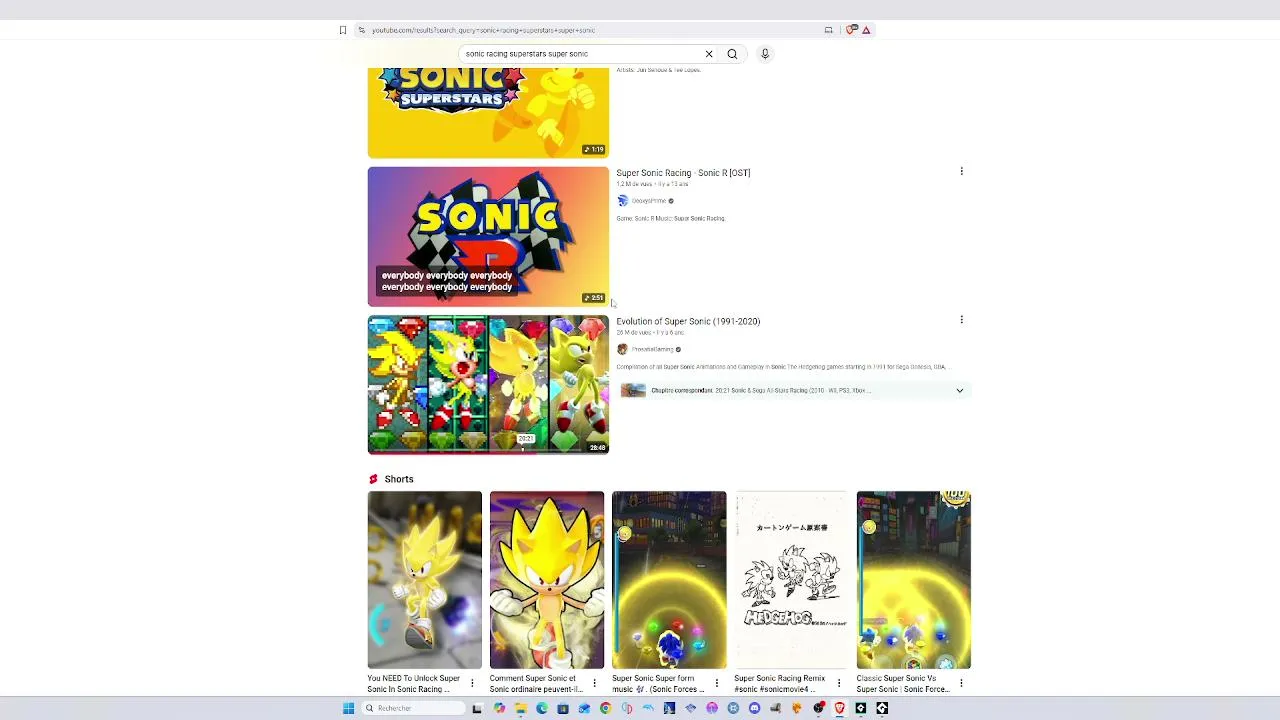1280x720 pixels.
Task: Start voice search with the microphone
Action: point(765,54)
